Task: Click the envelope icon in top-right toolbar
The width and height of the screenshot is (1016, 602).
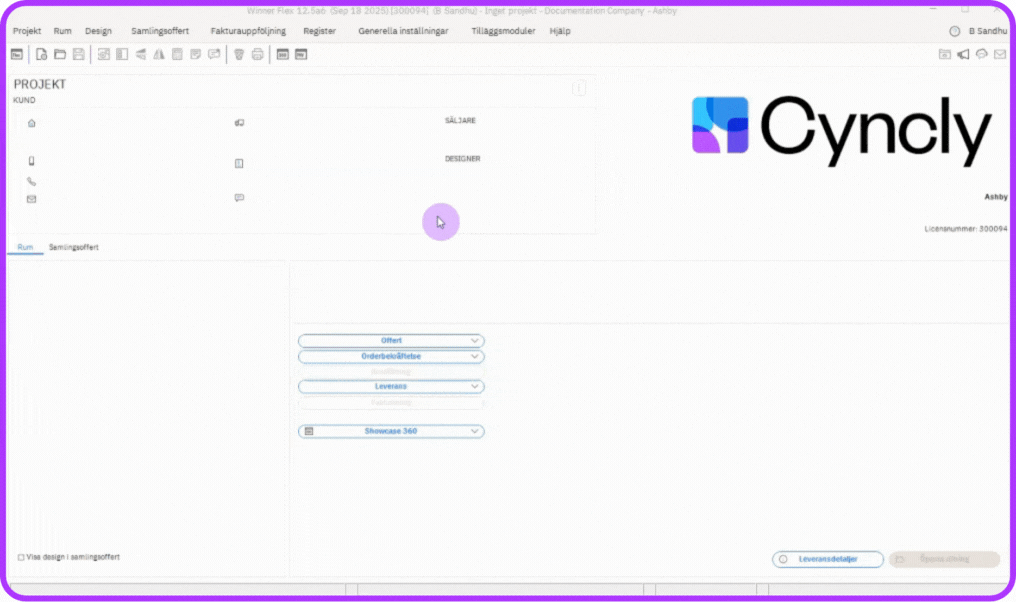Action: (x=999, y=54)
